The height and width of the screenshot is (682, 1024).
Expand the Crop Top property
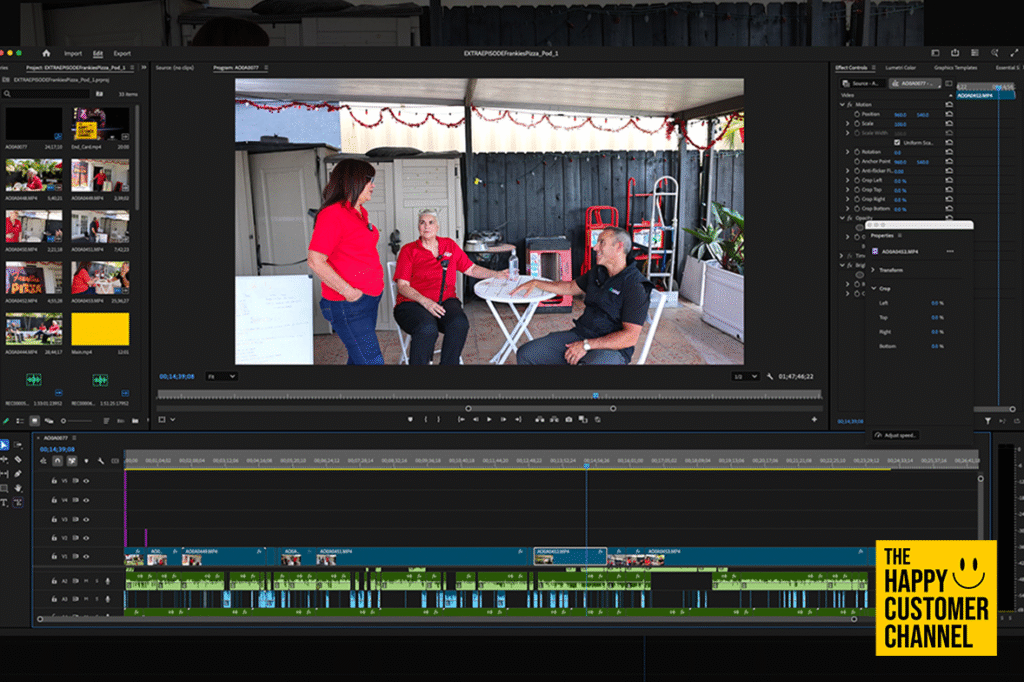[848, 189]
